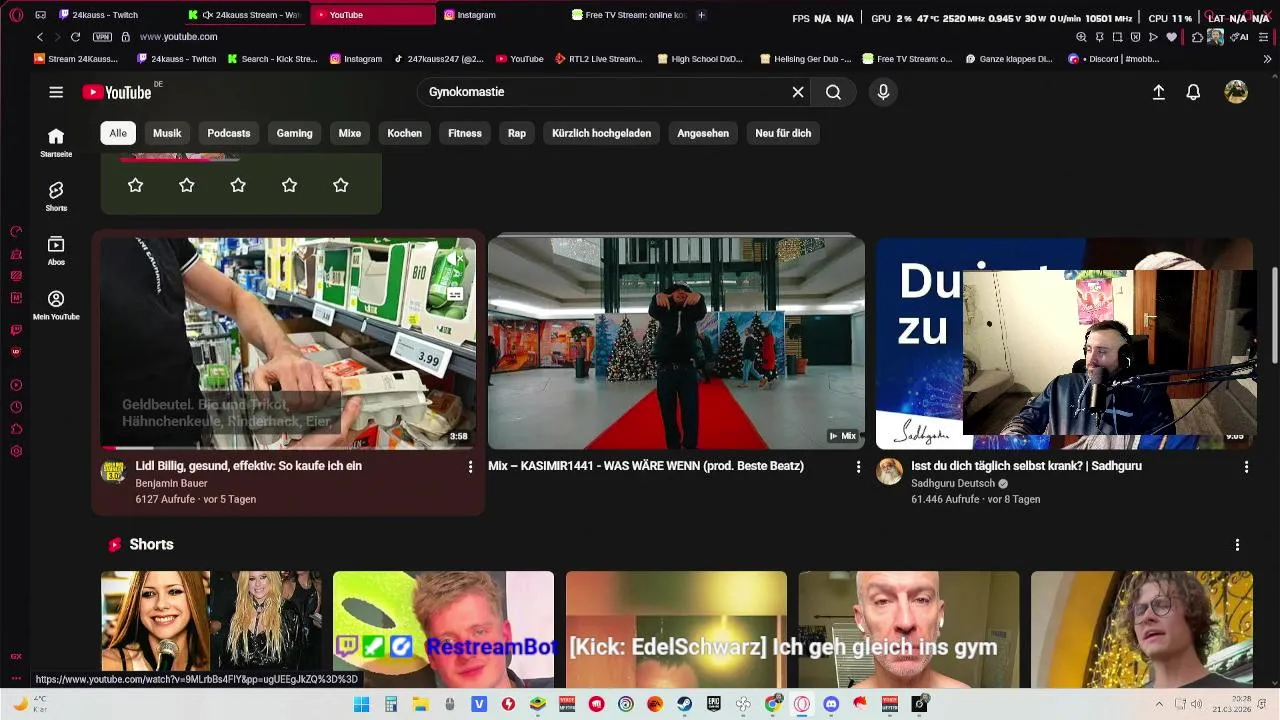Open Windows Start menu
The height and width of the screenshot is (720, 1280).
pyautogui.click(x=361, y=704)
